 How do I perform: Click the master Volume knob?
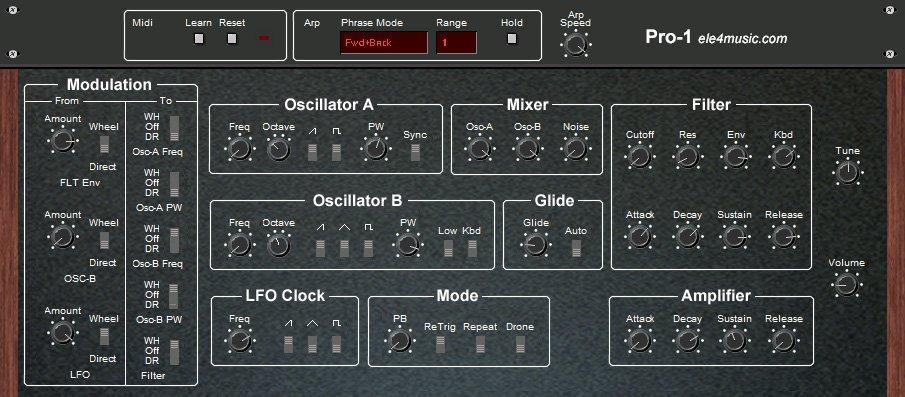(847, 284)
